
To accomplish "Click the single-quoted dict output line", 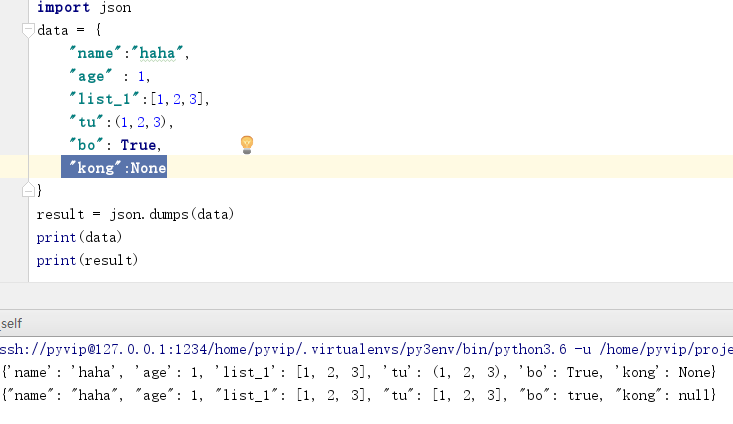I will (359, 372).
